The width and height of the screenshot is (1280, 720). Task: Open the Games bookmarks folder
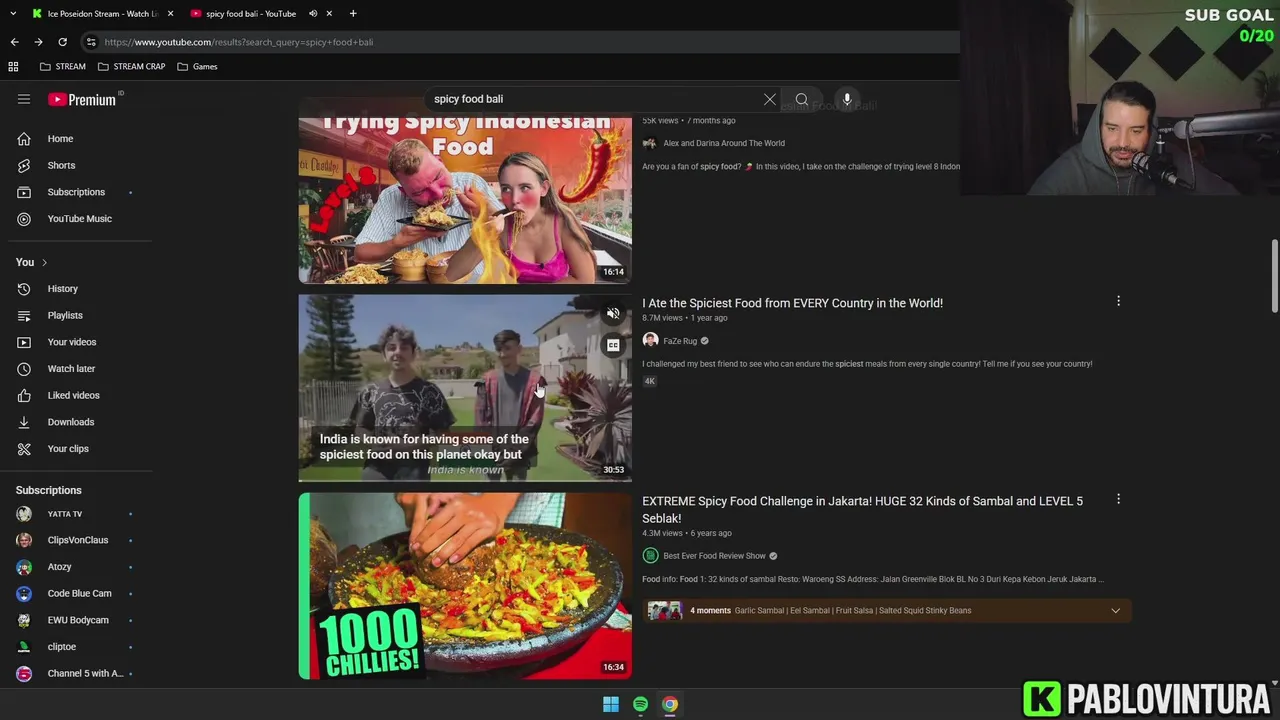click(197, 66)
